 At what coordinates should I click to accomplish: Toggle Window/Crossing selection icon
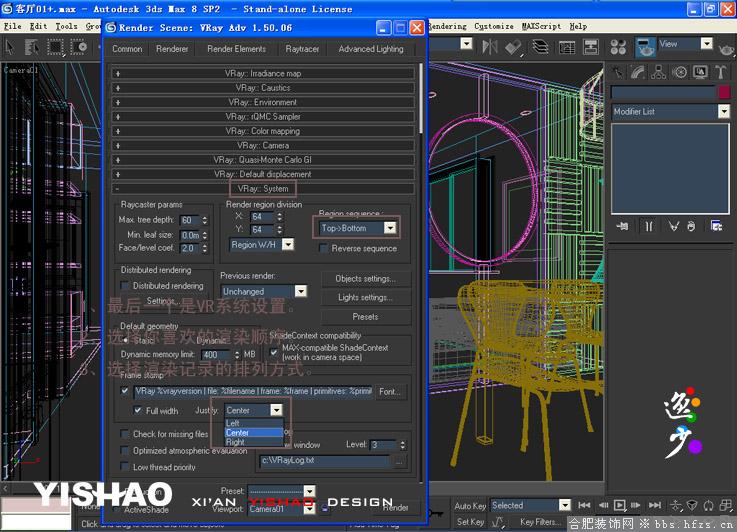tap(79, 47)
